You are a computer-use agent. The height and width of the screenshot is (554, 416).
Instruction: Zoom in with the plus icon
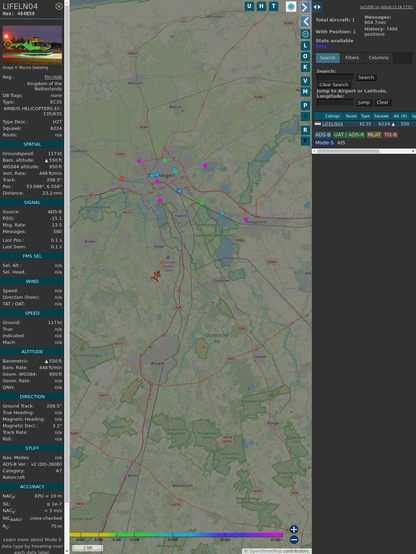click(x=294, y=529)
